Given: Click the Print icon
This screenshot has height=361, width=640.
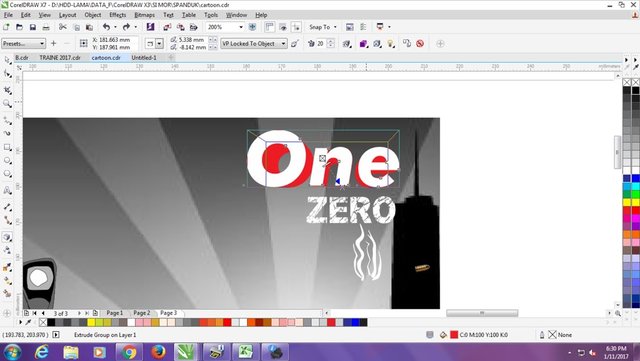Looking at the screenshot, I should [46, 27].
